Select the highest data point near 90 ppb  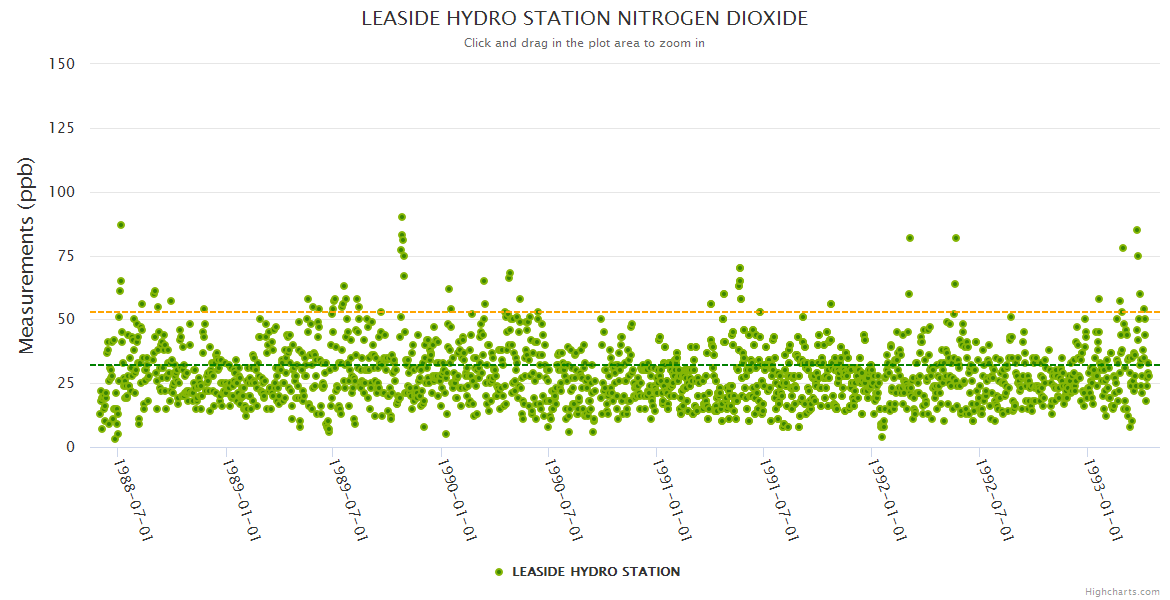click(402, 217)
